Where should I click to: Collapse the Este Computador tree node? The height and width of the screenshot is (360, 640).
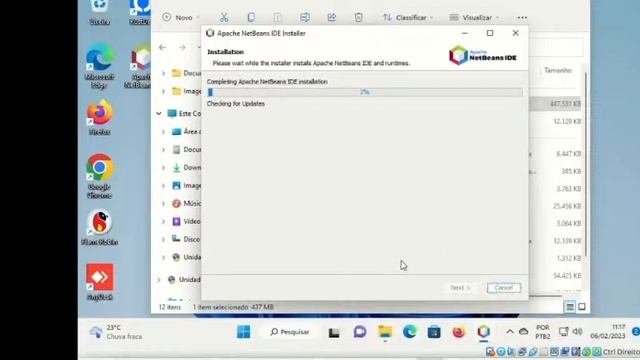click(159, 113)
